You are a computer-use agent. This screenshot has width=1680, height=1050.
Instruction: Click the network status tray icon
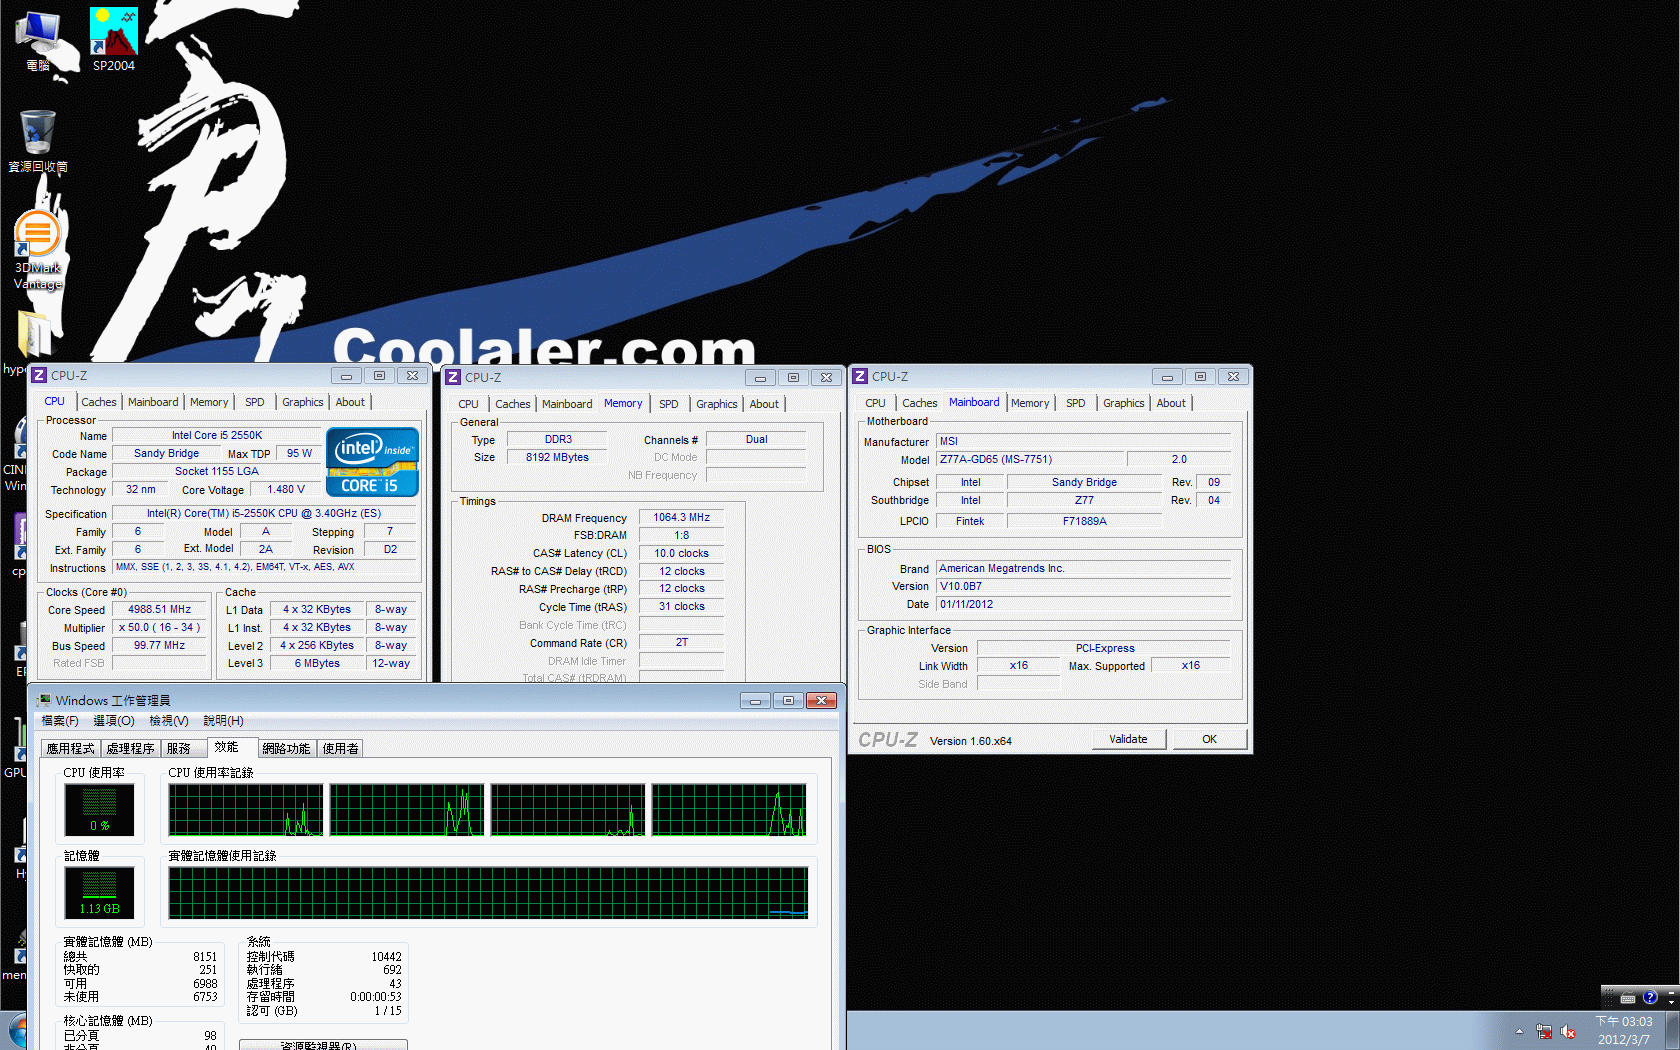1544,1031
